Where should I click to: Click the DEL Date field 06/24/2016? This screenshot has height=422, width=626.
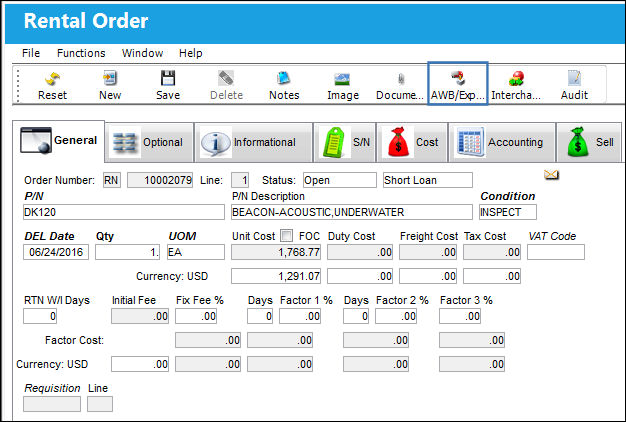pyautogui.click(x=56, y=252)
